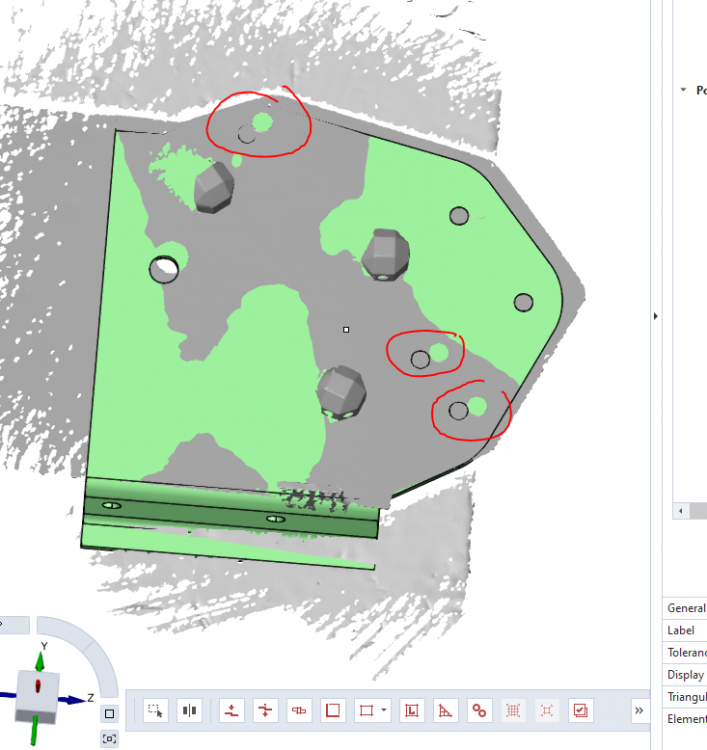Click the mirror/split view toolbar icon

pyautogui.click(x=189, y=711)
